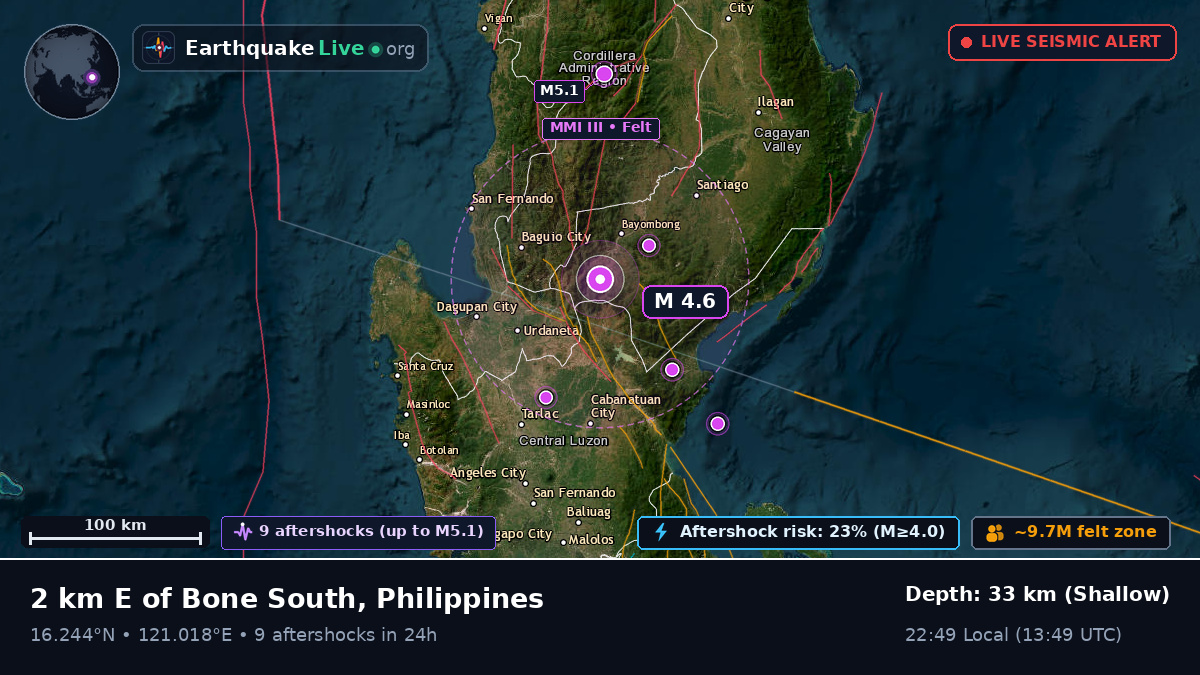Open the ~9.7M felt zone chip
The height and width of the screenshot is (675, 1200).
click(1071, 532)
